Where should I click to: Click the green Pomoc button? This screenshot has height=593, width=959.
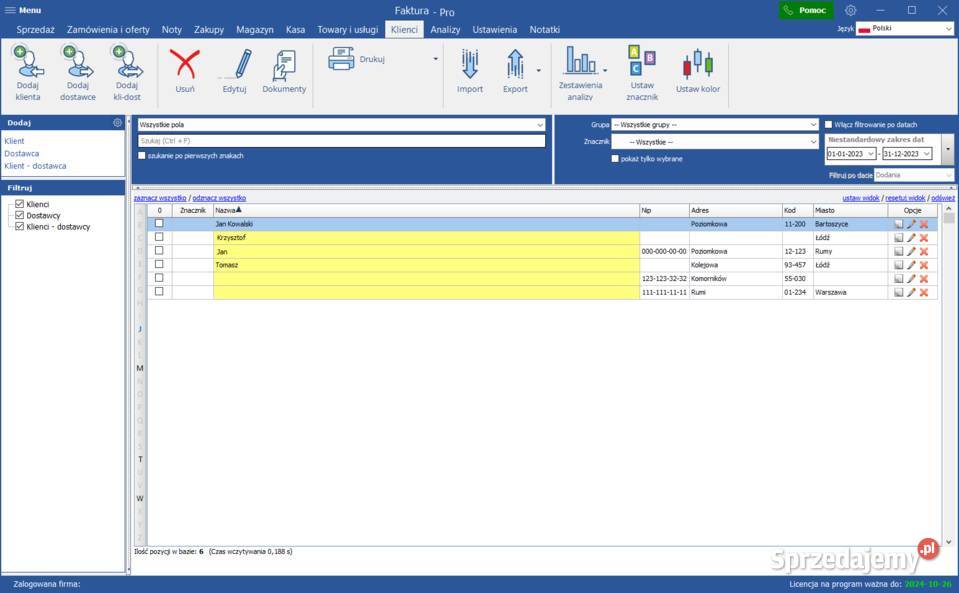pyautogui.click(x=806, y=10)
